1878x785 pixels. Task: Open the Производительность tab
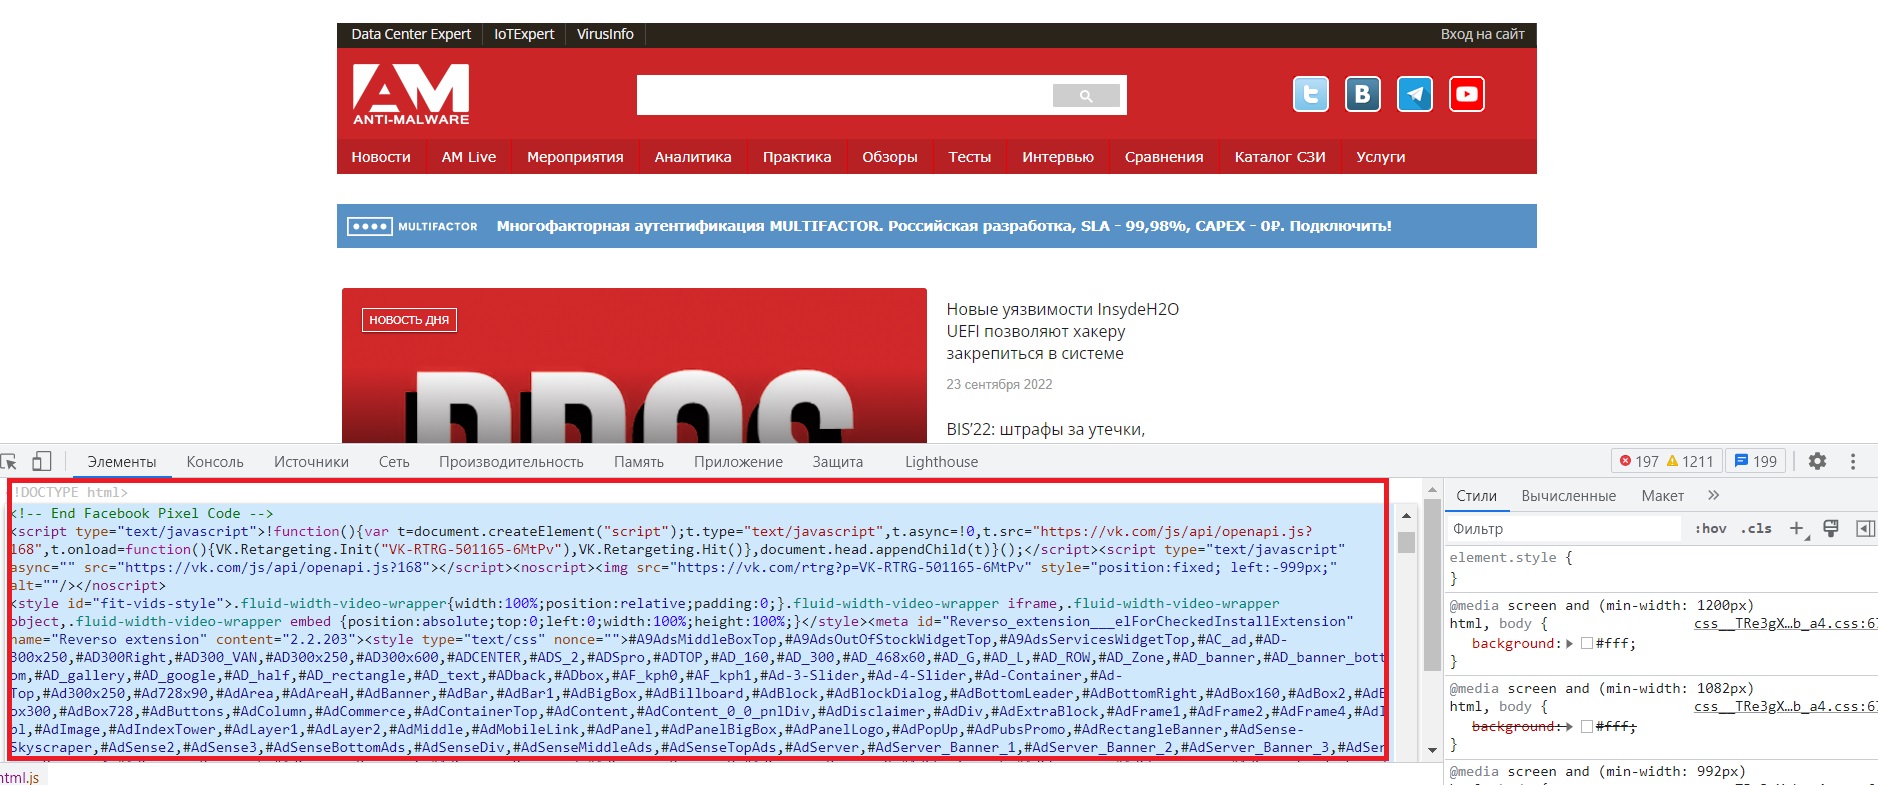tap(511, 462)
